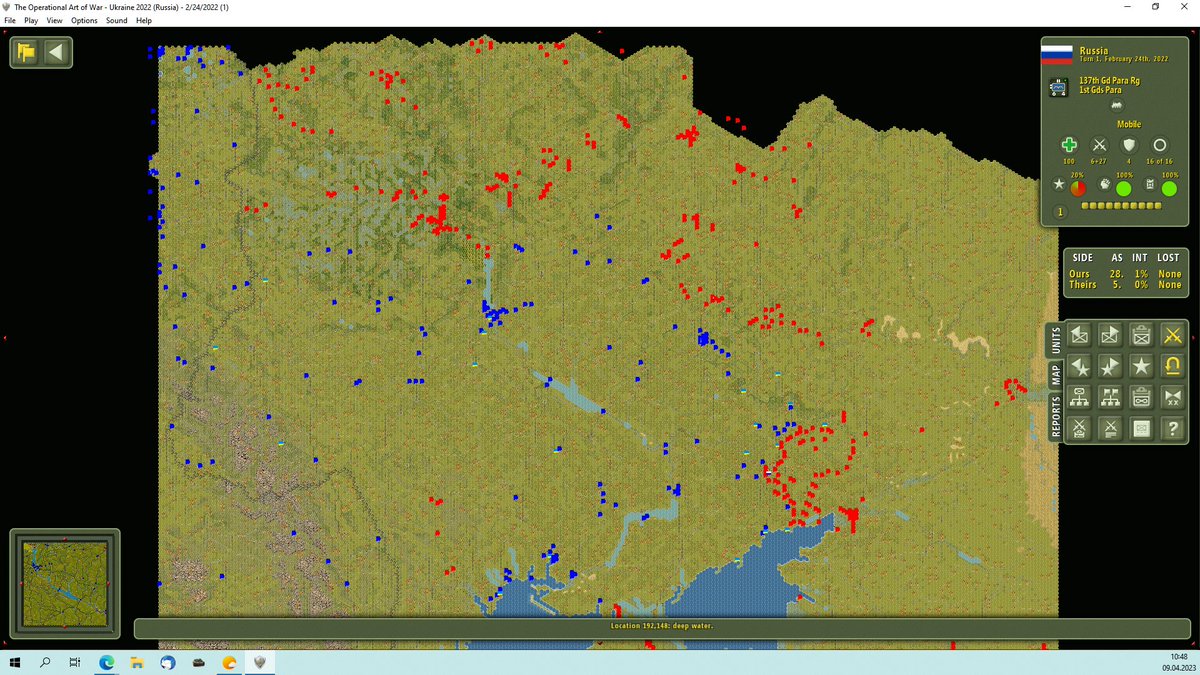Open the flagged formation hierarchy button
This screenshot has width=1200, height=675.
[1110, 397]
